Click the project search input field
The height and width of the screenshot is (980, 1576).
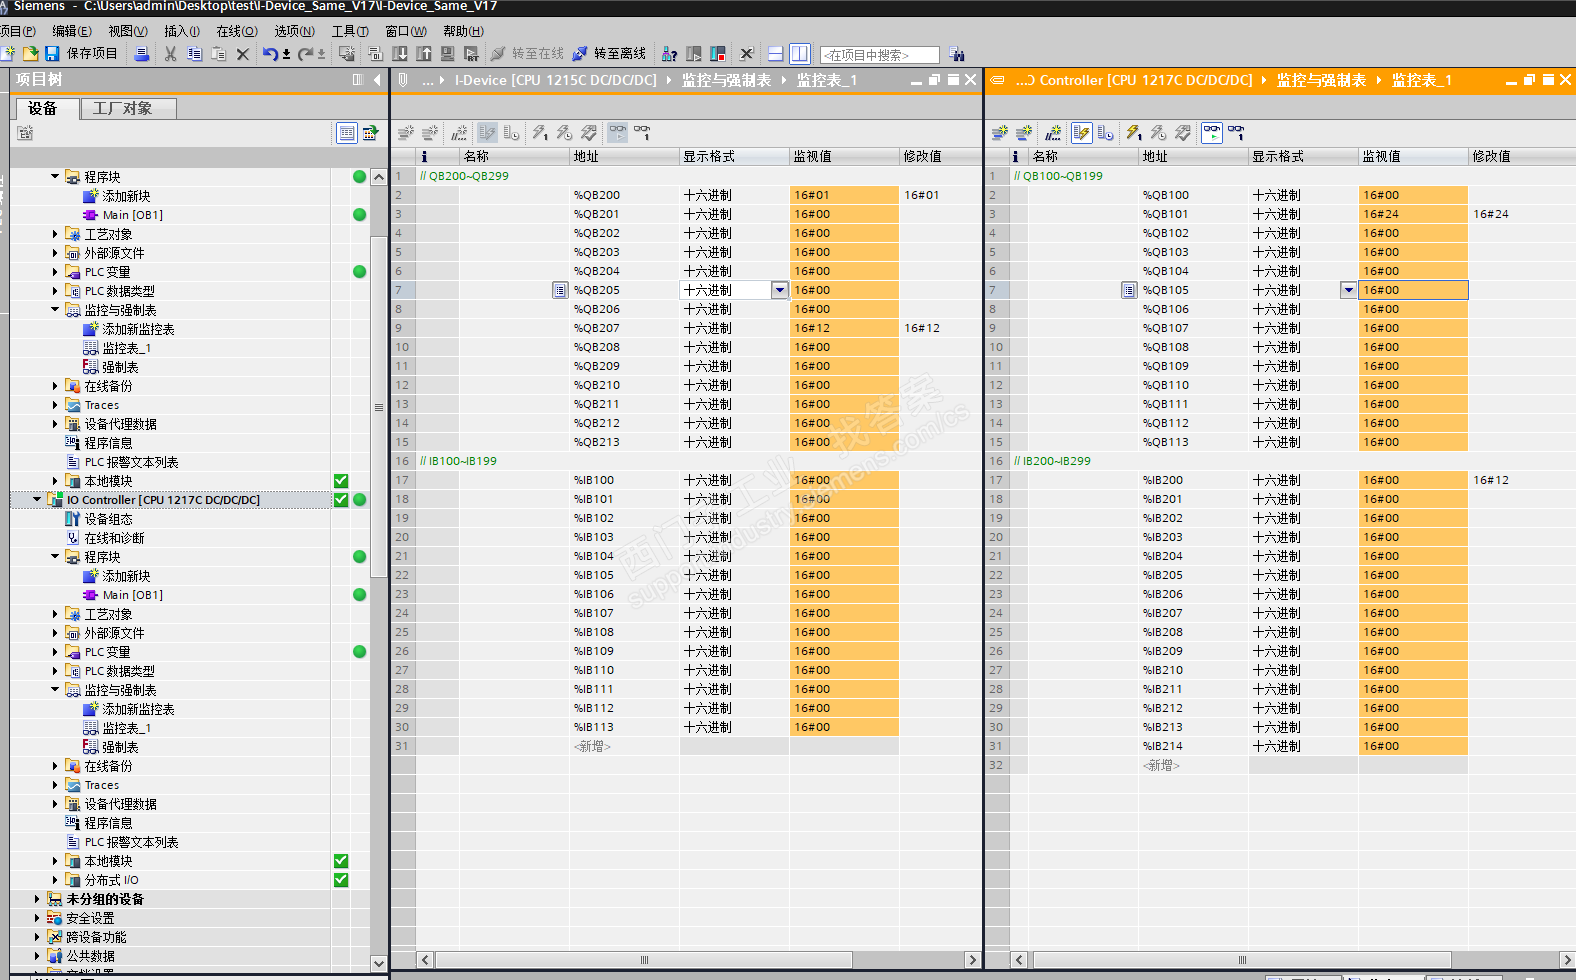coord(879,55)
